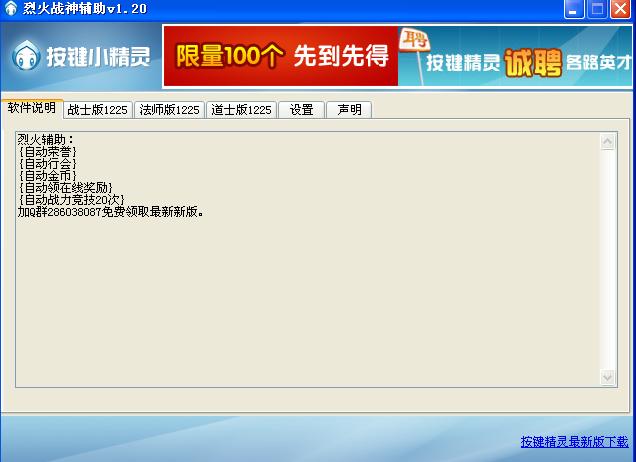Open the 按键精灵最新版下载 link
The width and height of the screenshot is (636, 462).
(x=574, y=441)
